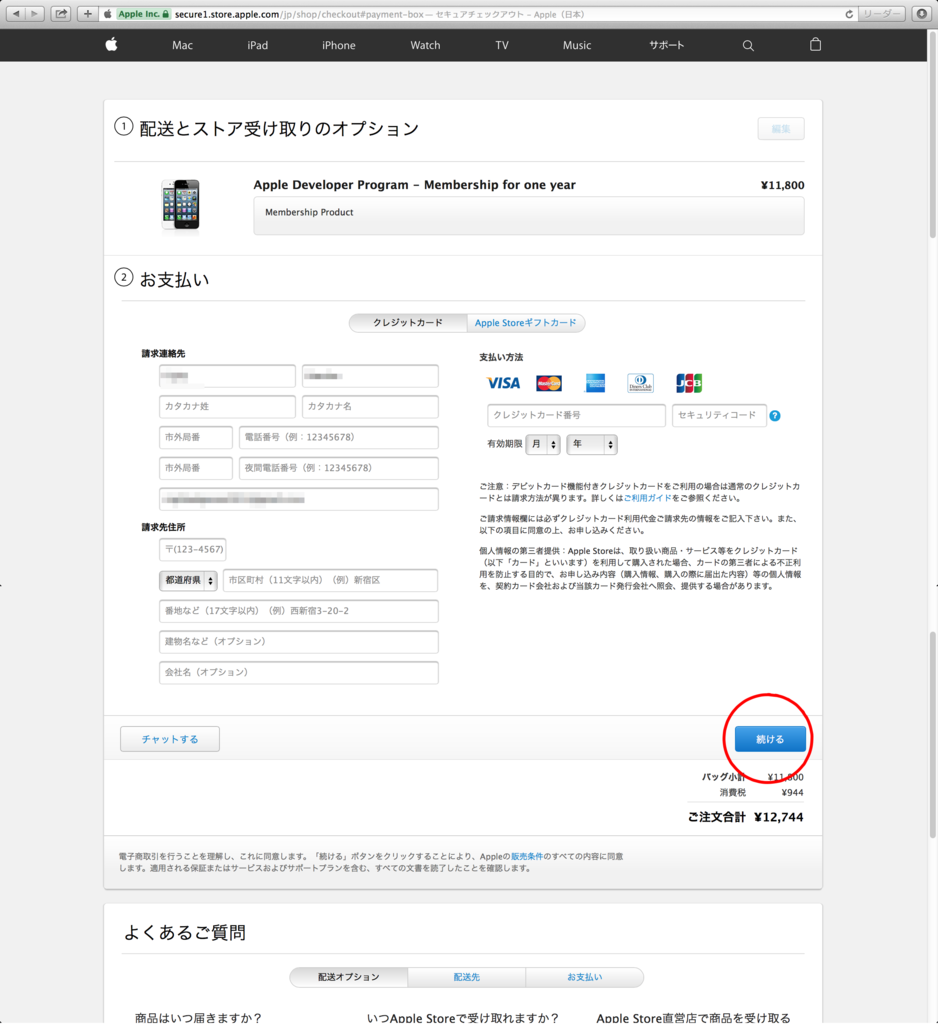The height and width of the screenshot is (1024, 938).
Task: Switch to Apple Storeギフトカード tab
Action: (x=526, y=323)
